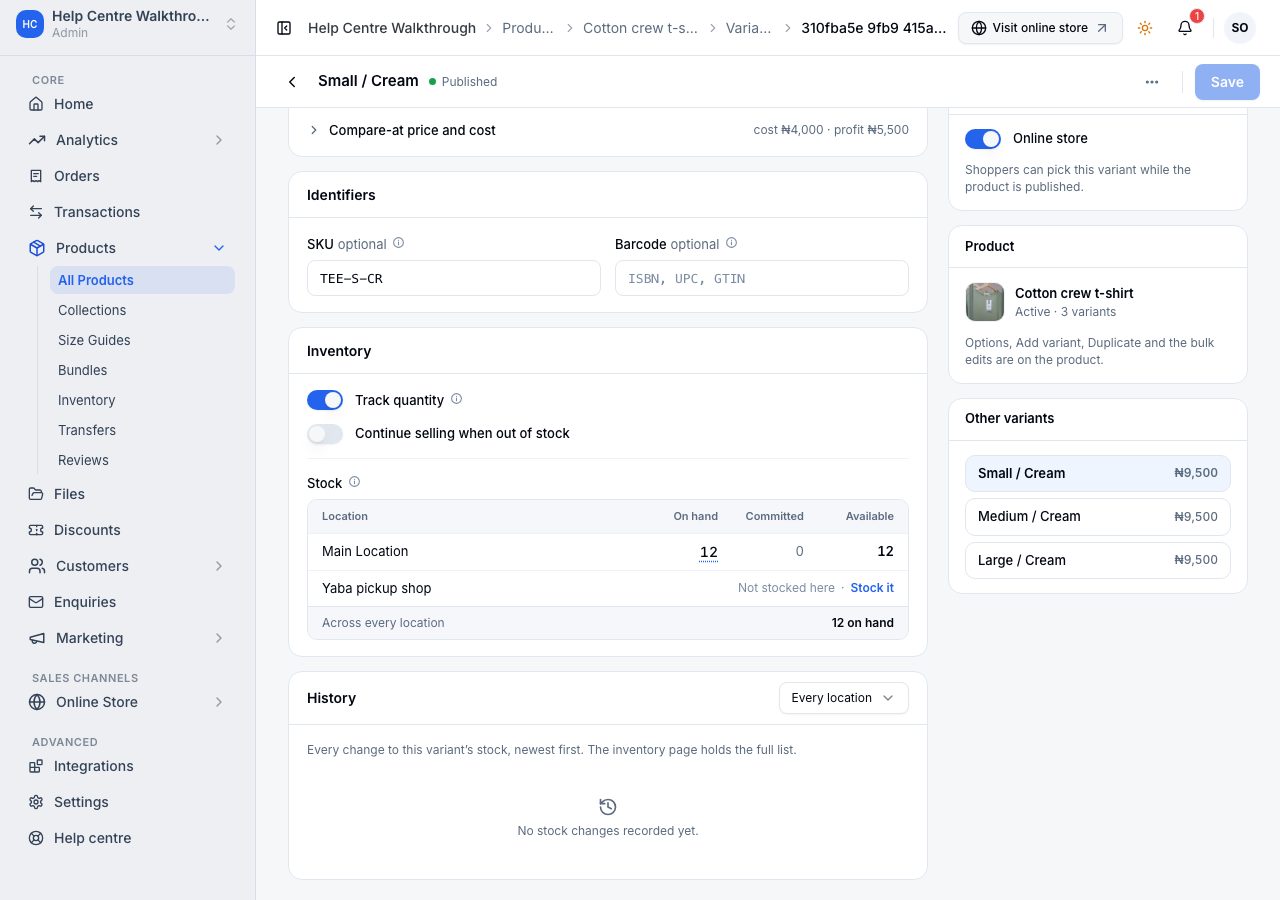Expand the Analytics submenu chevron
Screen dimensions: 1280x900
tap(219, 140)
